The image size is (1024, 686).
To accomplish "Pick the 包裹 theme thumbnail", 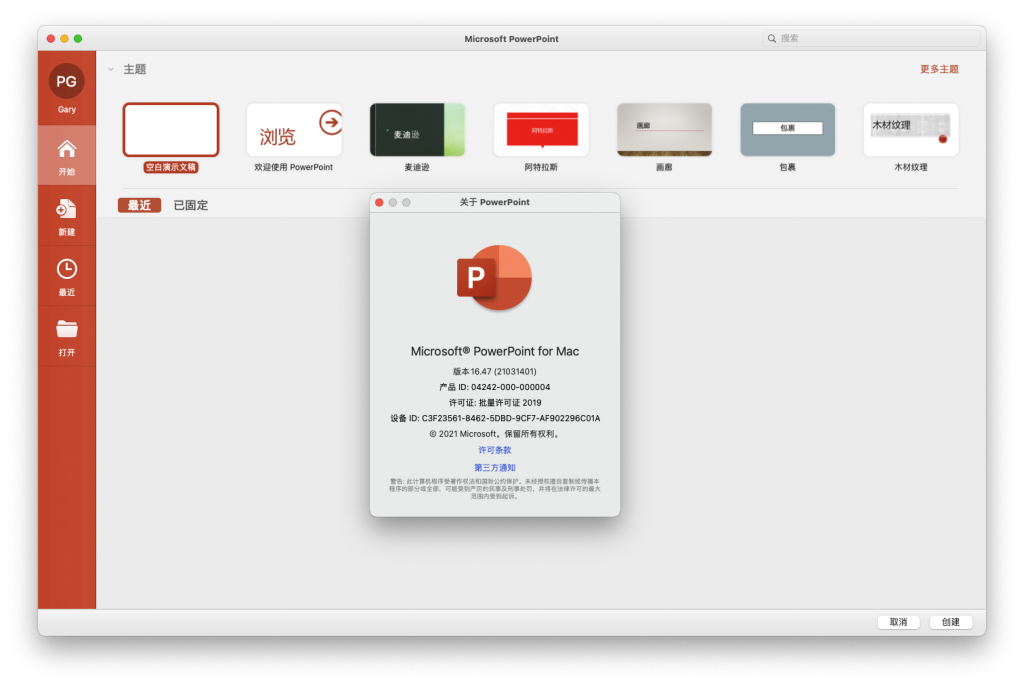I will 788,129.
